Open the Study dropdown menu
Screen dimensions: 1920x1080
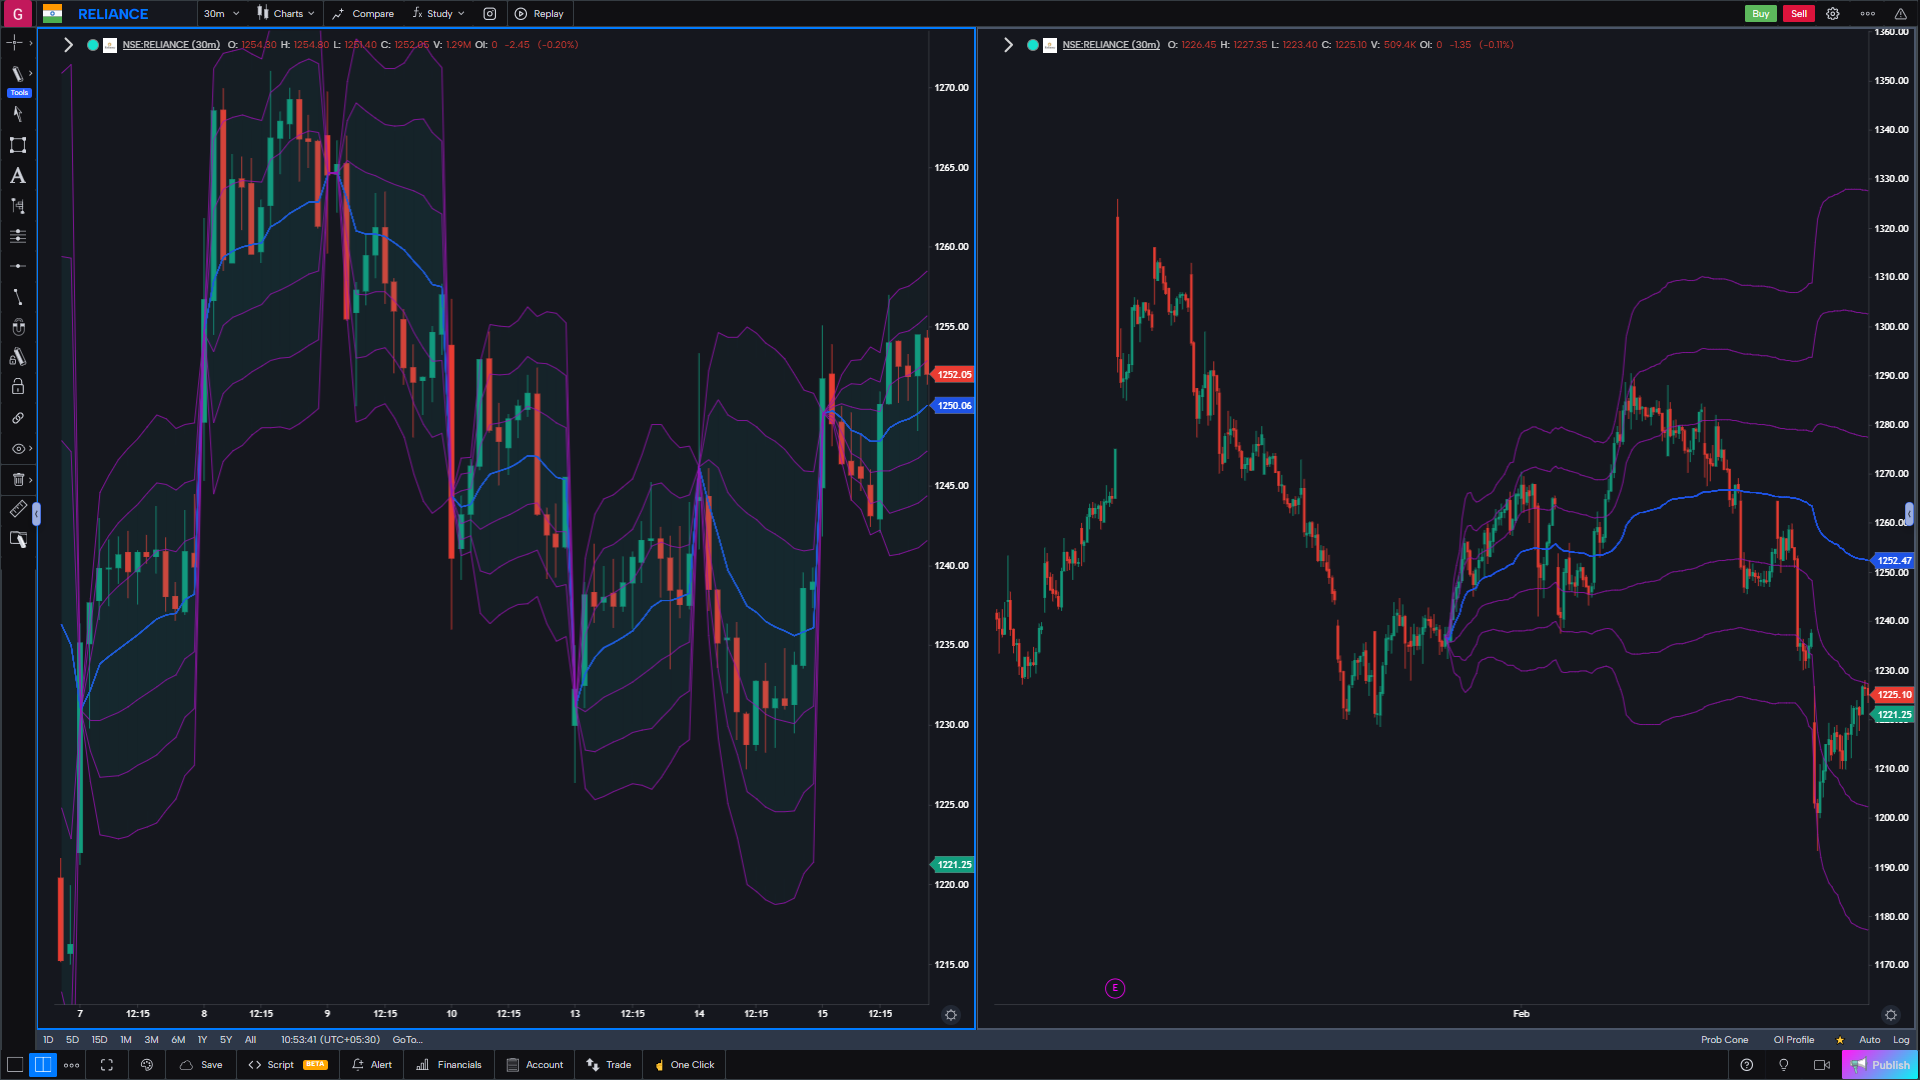click(x=437, y=14)
